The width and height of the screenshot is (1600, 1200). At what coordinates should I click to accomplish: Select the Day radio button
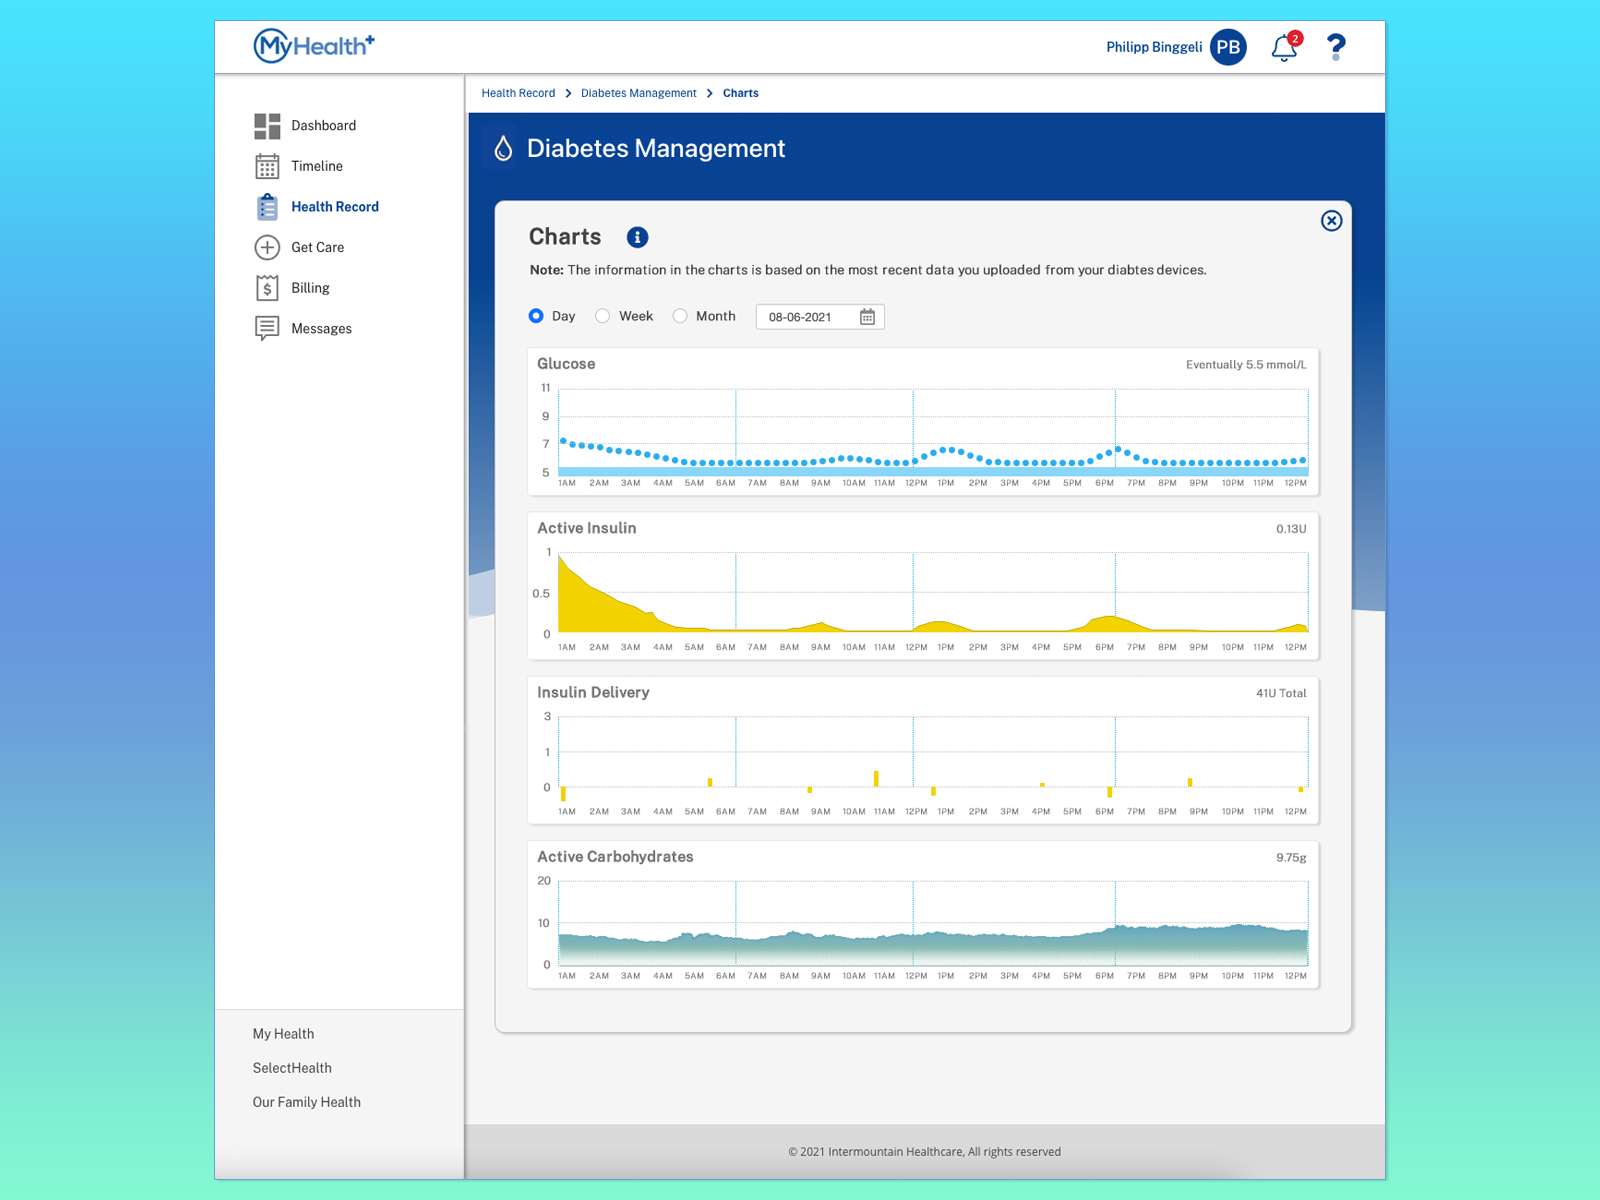pyautogui.click(x=536, y=315)
